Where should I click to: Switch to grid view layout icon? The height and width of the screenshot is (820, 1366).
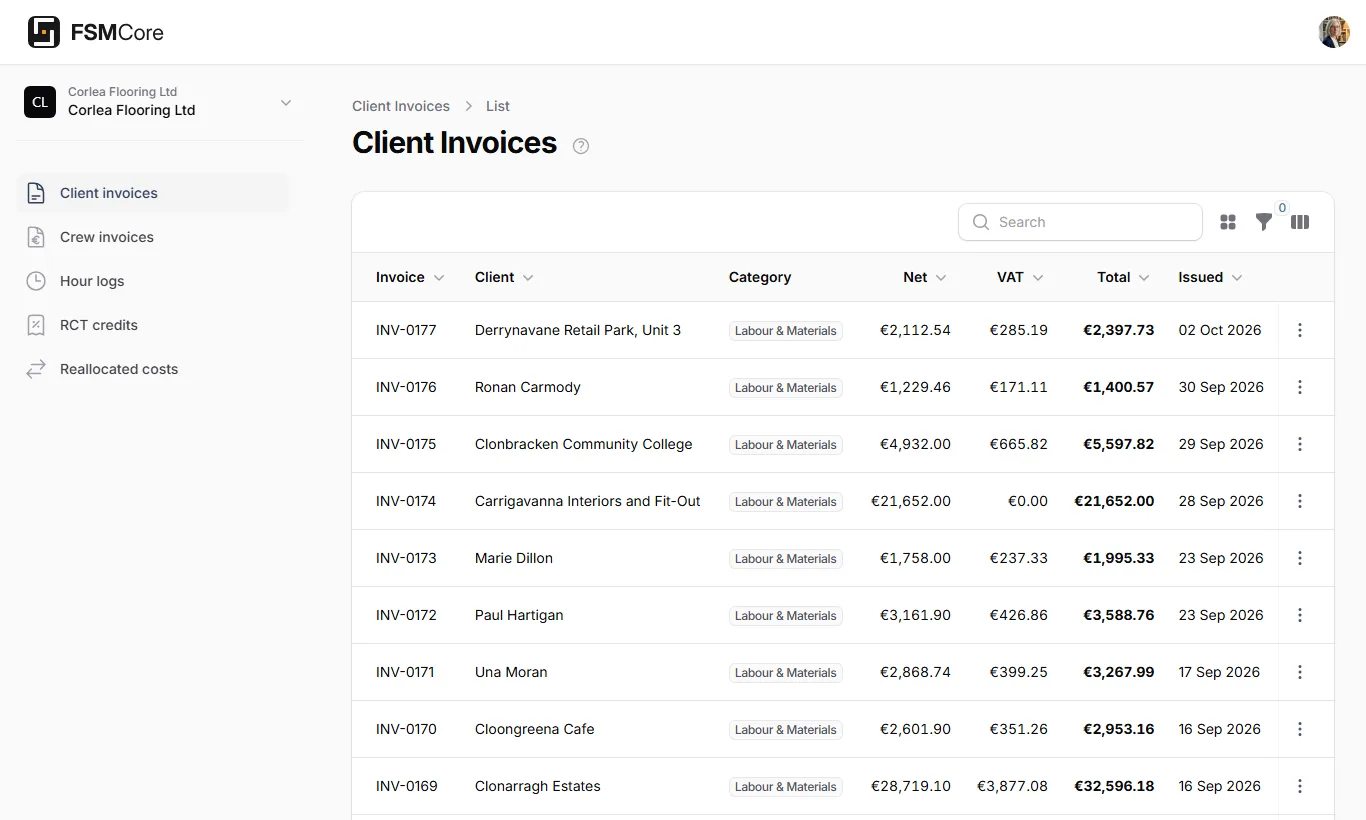(x=1228, y=222)
